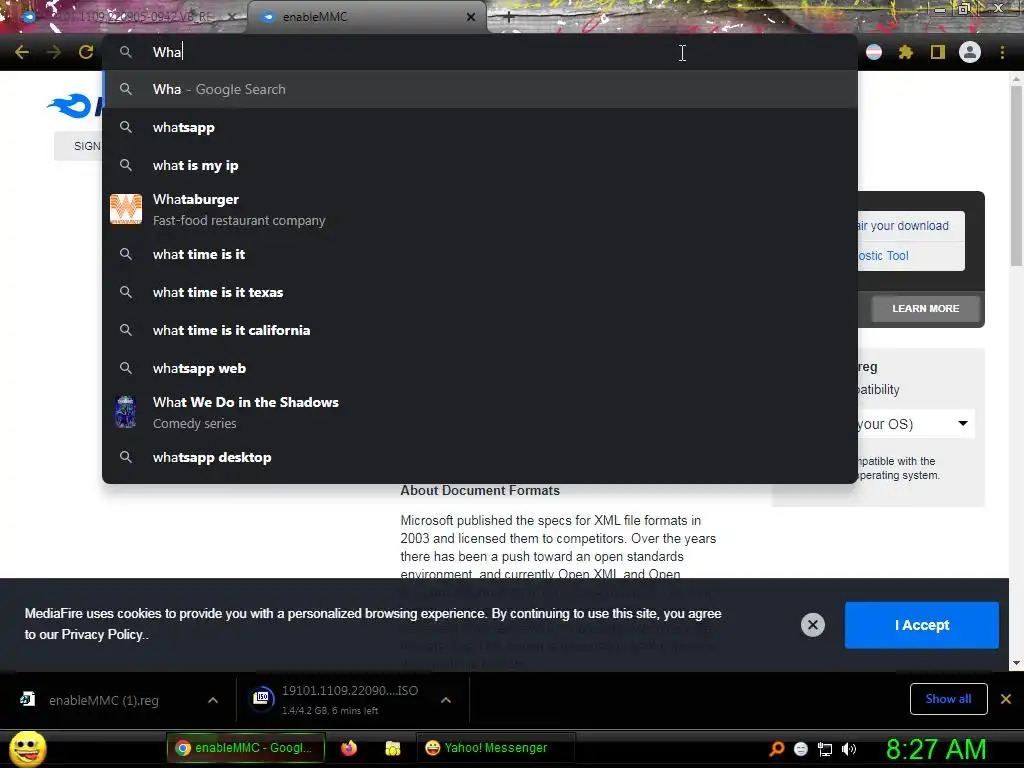
Task: Switch to the enableMMC tab
Action: click(x=366, y=17)
